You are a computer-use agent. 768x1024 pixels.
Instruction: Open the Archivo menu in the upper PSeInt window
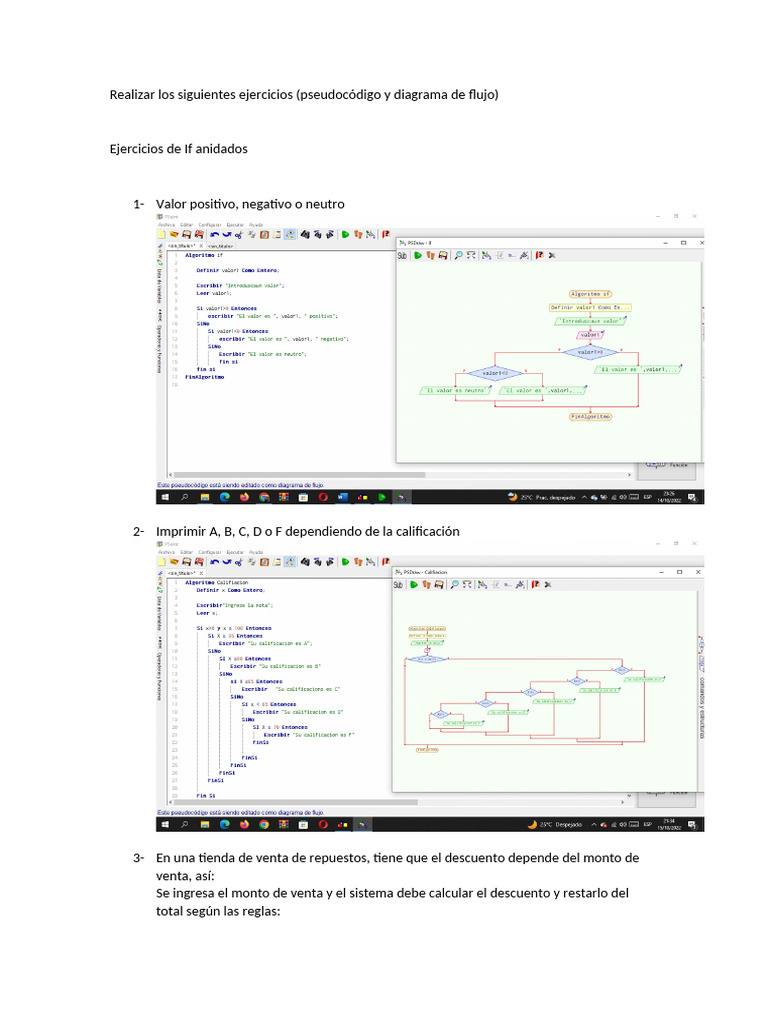click(x=165, y=225)
